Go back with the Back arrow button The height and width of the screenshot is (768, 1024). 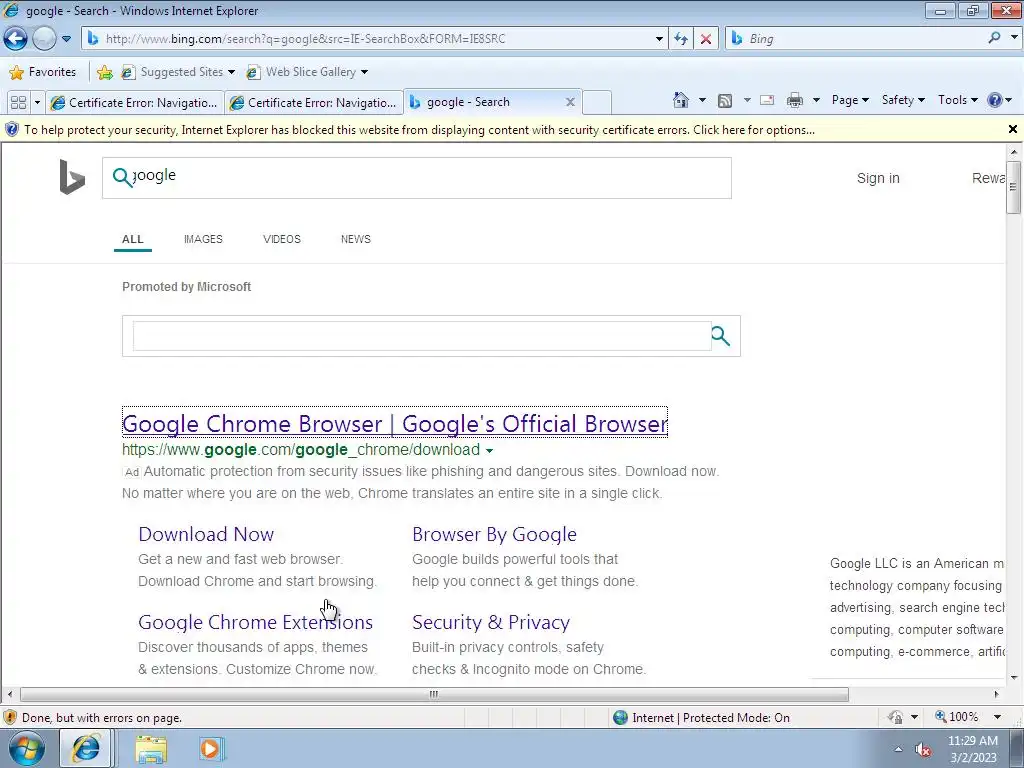click(15, 39)
